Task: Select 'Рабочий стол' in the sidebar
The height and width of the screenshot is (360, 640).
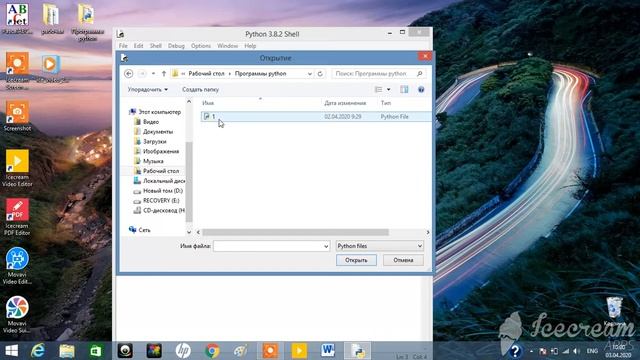Action: (x=157, y=171)
